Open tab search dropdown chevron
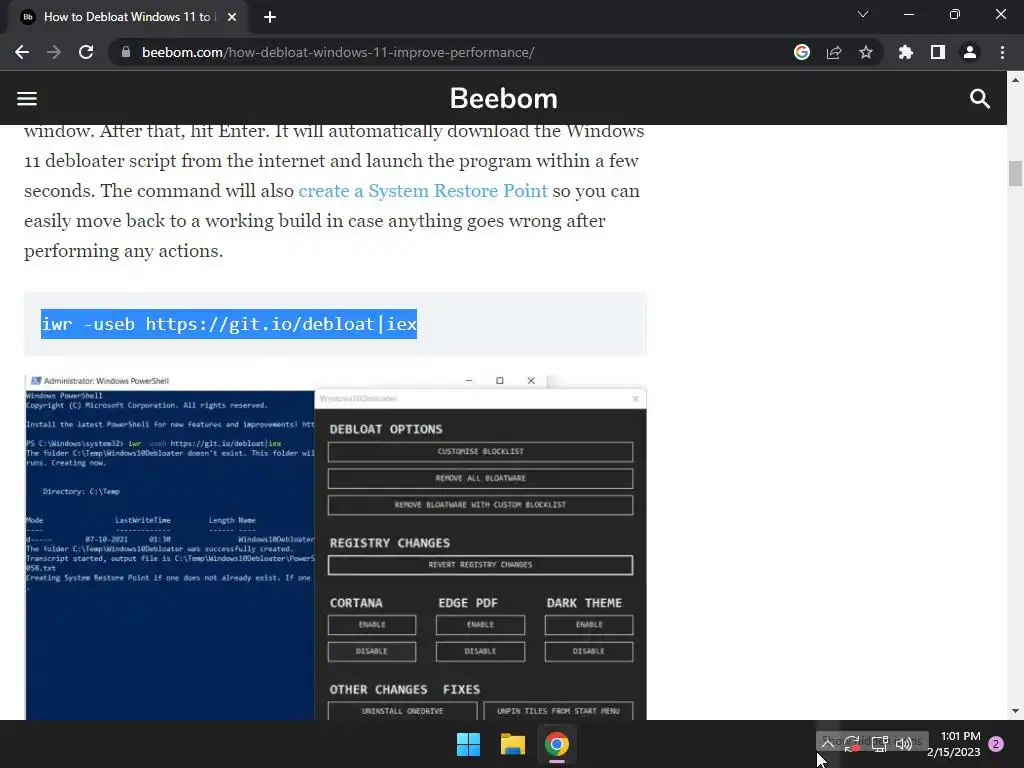Image resolution: width=1024 pixels, height=768 pixels. (863, 14)
